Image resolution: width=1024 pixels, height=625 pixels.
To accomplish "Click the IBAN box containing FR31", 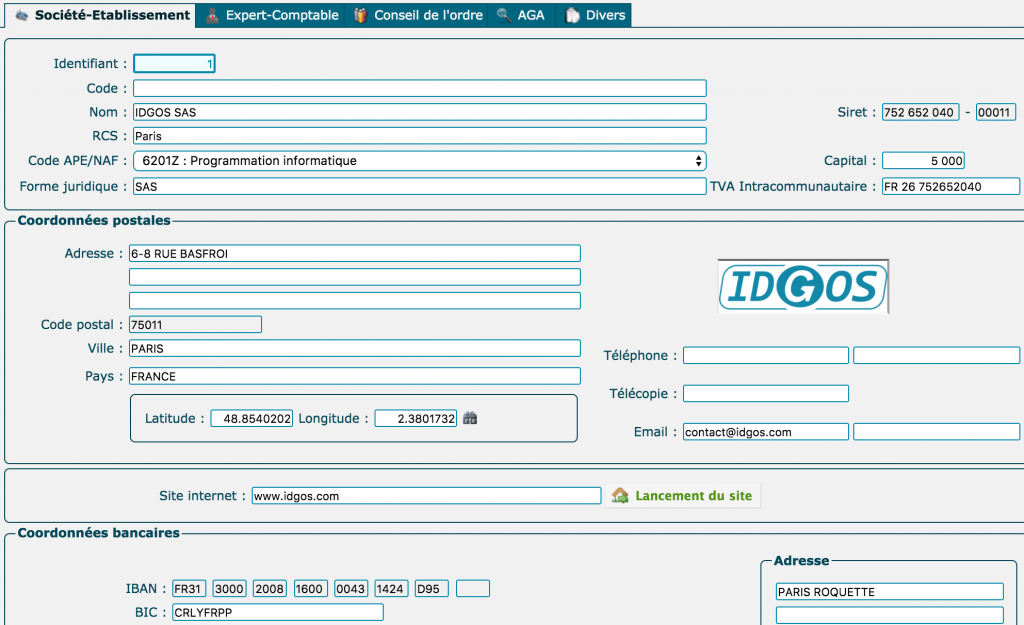I will pos(189,588).
